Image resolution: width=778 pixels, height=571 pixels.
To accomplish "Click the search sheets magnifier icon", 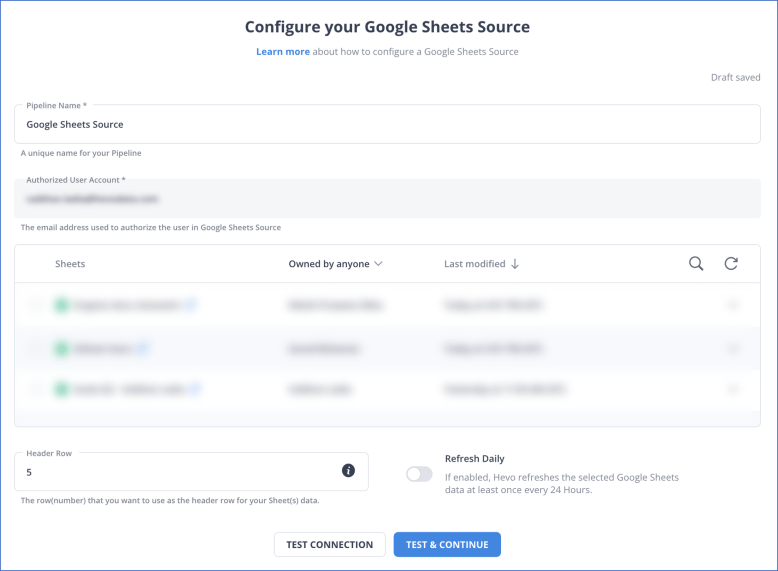I will coord(696,263).
